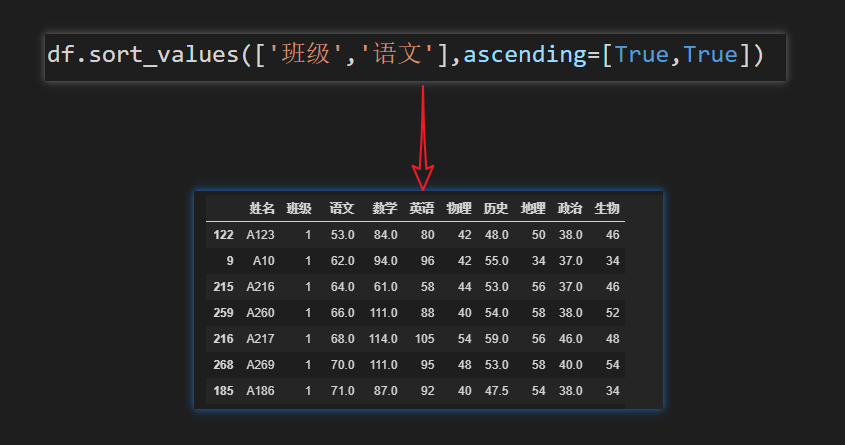Click 数学 score 61.0 in row A216
Screen dimensions: 845x445
(x=386, y=287)
